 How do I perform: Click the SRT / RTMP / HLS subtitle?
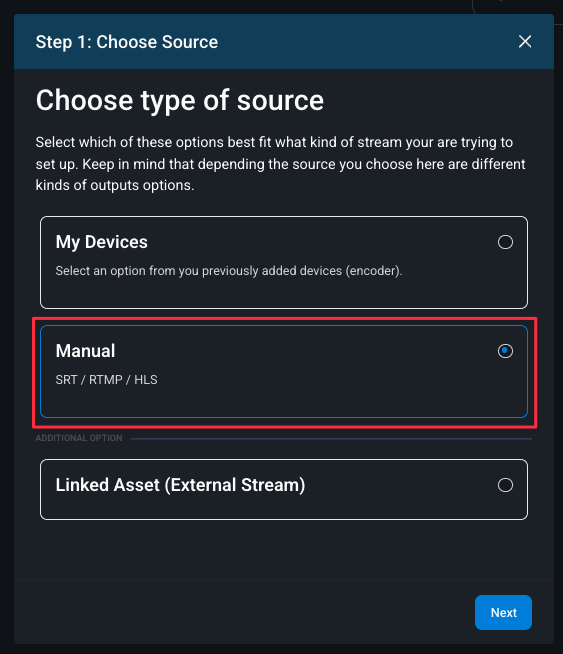click(107, 380)
